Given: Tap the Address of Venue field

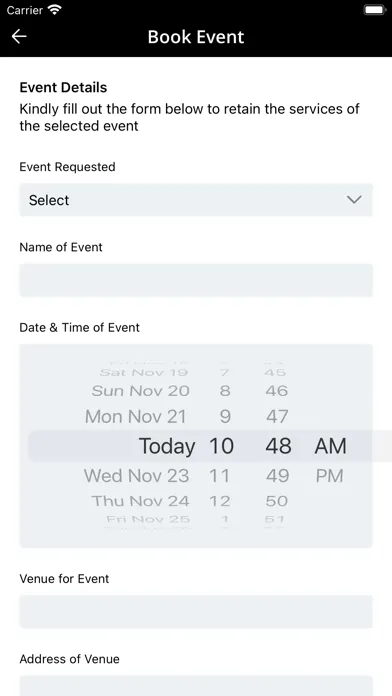Looking at the screenshot, I should pos(196,686).
